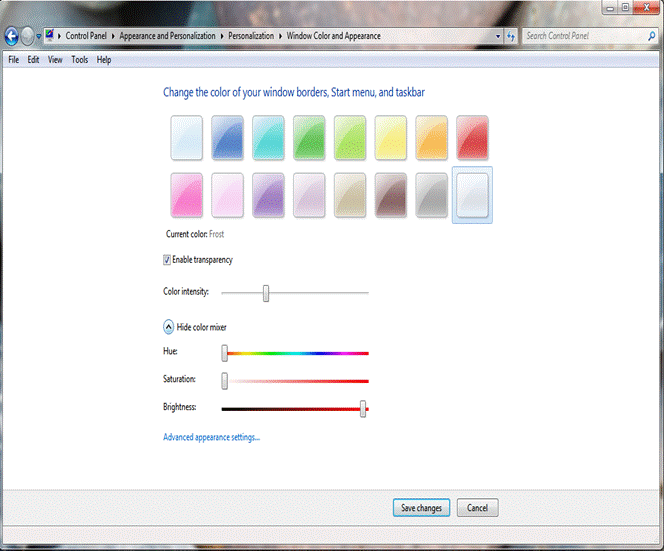Open the Tools menu
Viewport: 664px width, 551px height.
tap(79, 60)
